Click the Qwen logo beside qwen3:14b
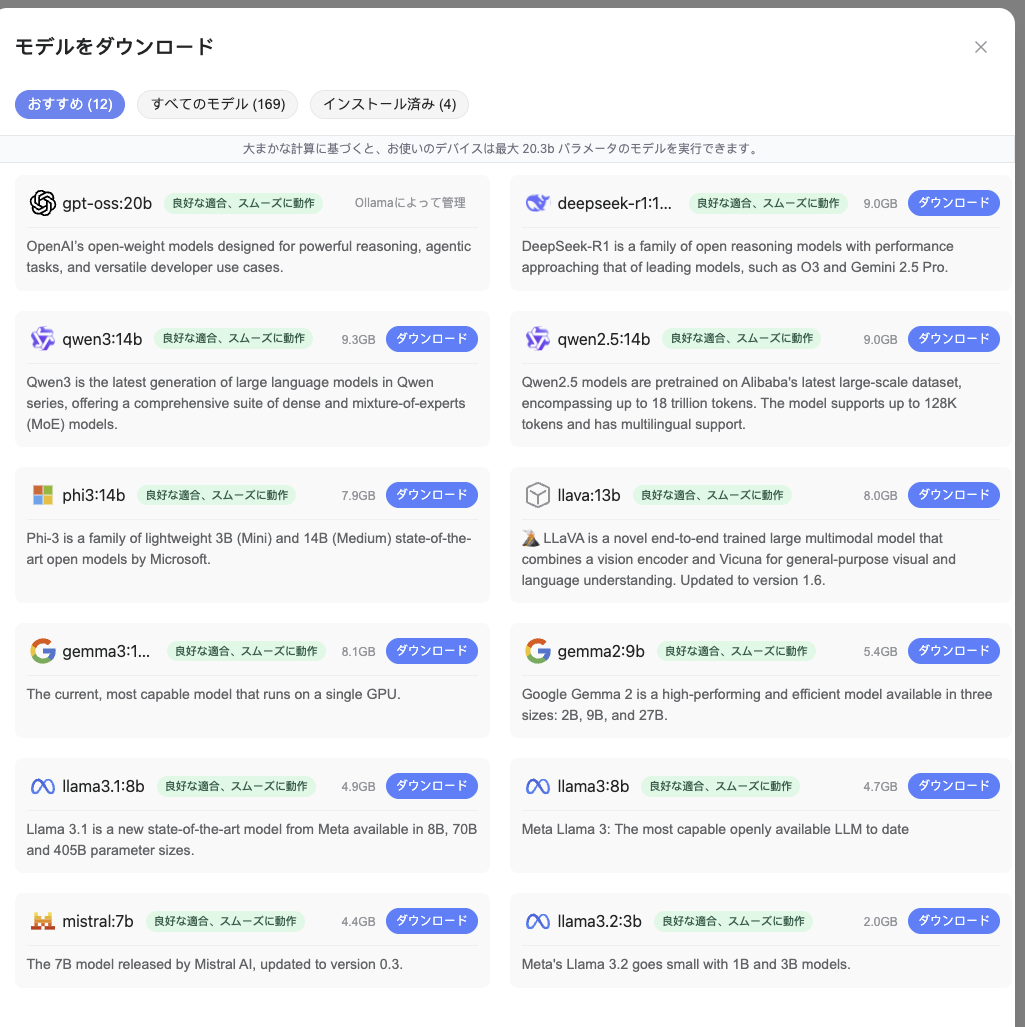This screenshot has width=1025, height=1027. (43, 339)
